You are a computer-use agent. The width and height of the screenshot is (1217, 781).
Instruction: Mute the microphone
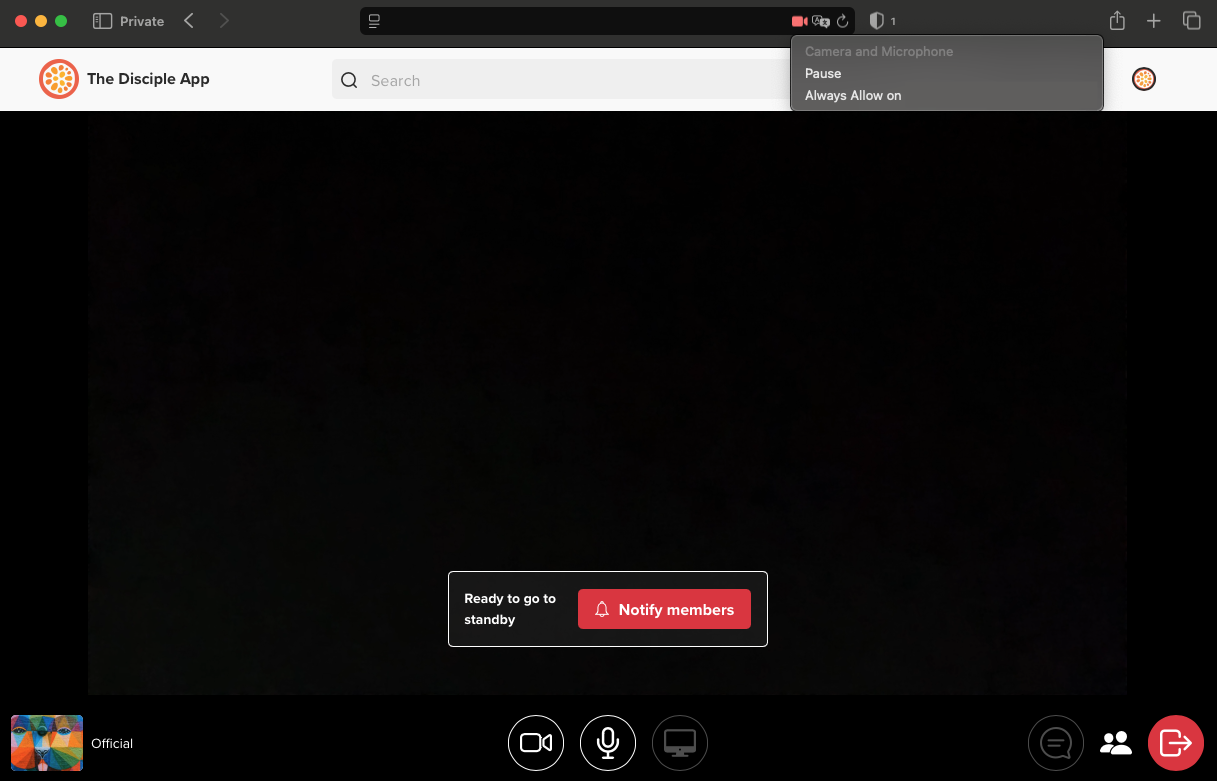click(608, 743)
